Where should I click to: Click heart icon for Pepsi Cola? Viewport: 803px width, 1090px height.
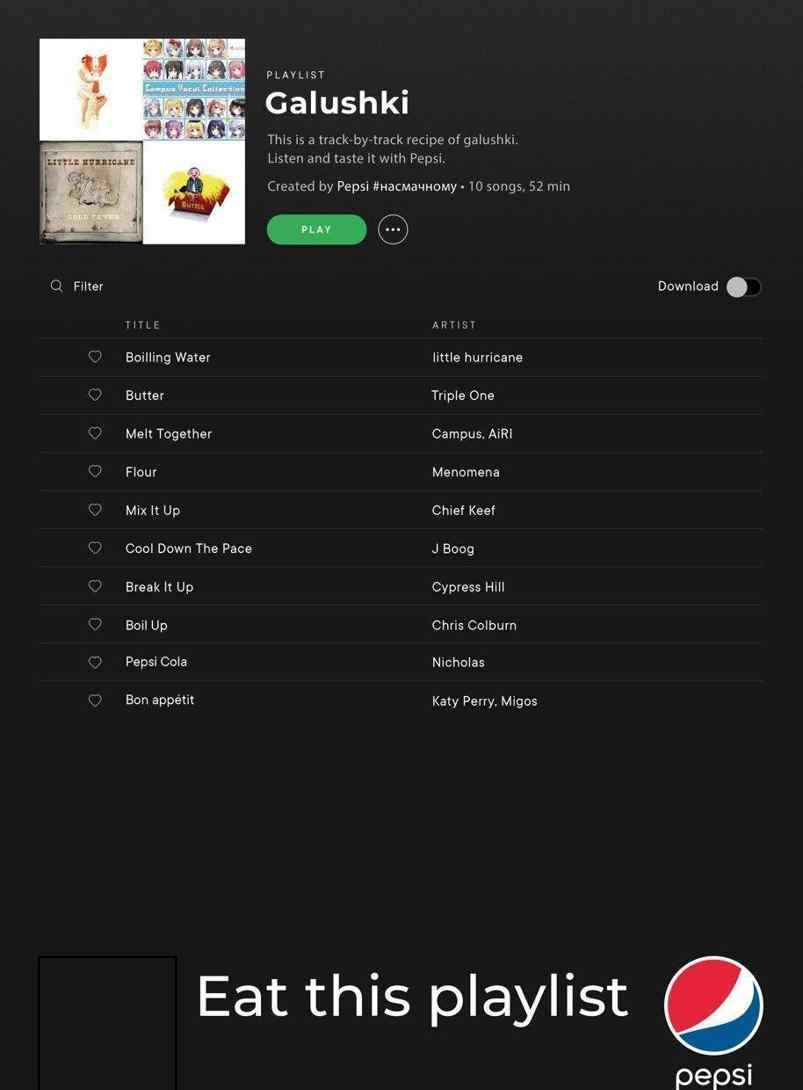(x=95, y=662)
